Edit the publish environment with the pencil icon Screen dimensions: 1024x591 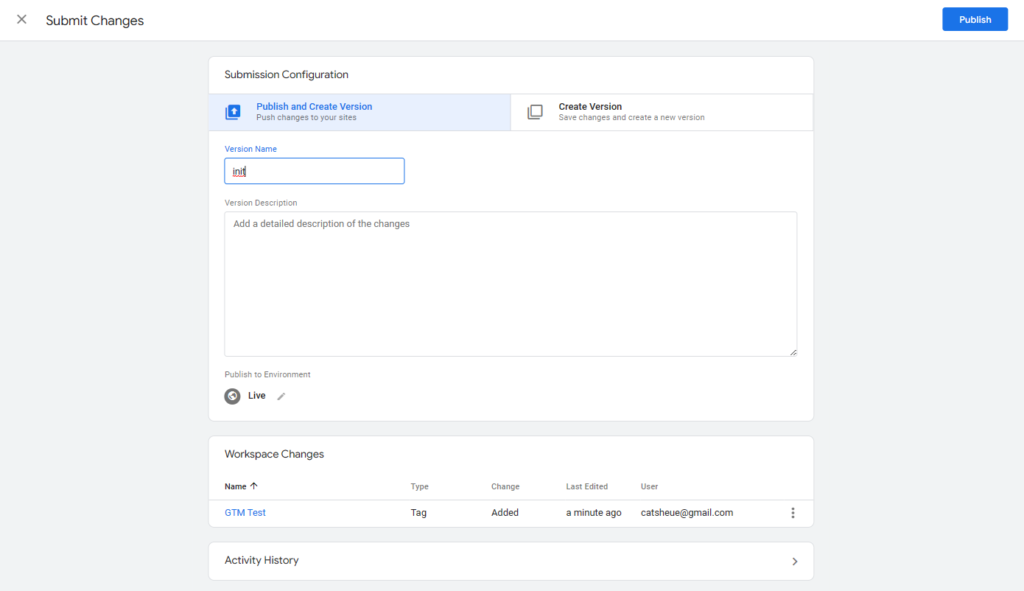point(281,396)
